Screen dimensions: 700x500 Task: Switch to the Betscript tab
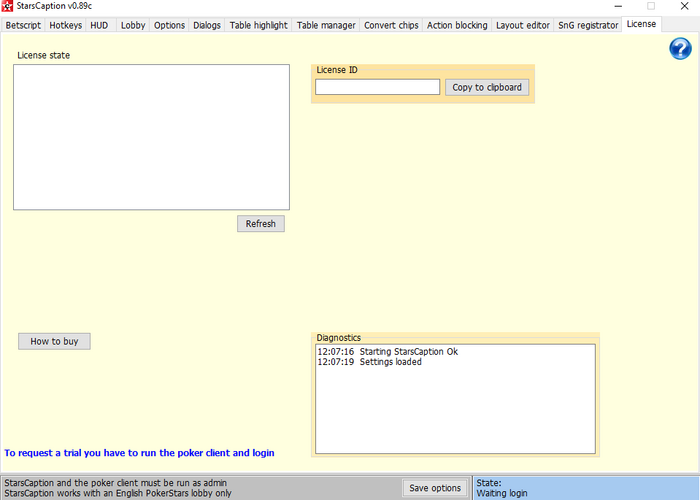click(x=23, y=25)
